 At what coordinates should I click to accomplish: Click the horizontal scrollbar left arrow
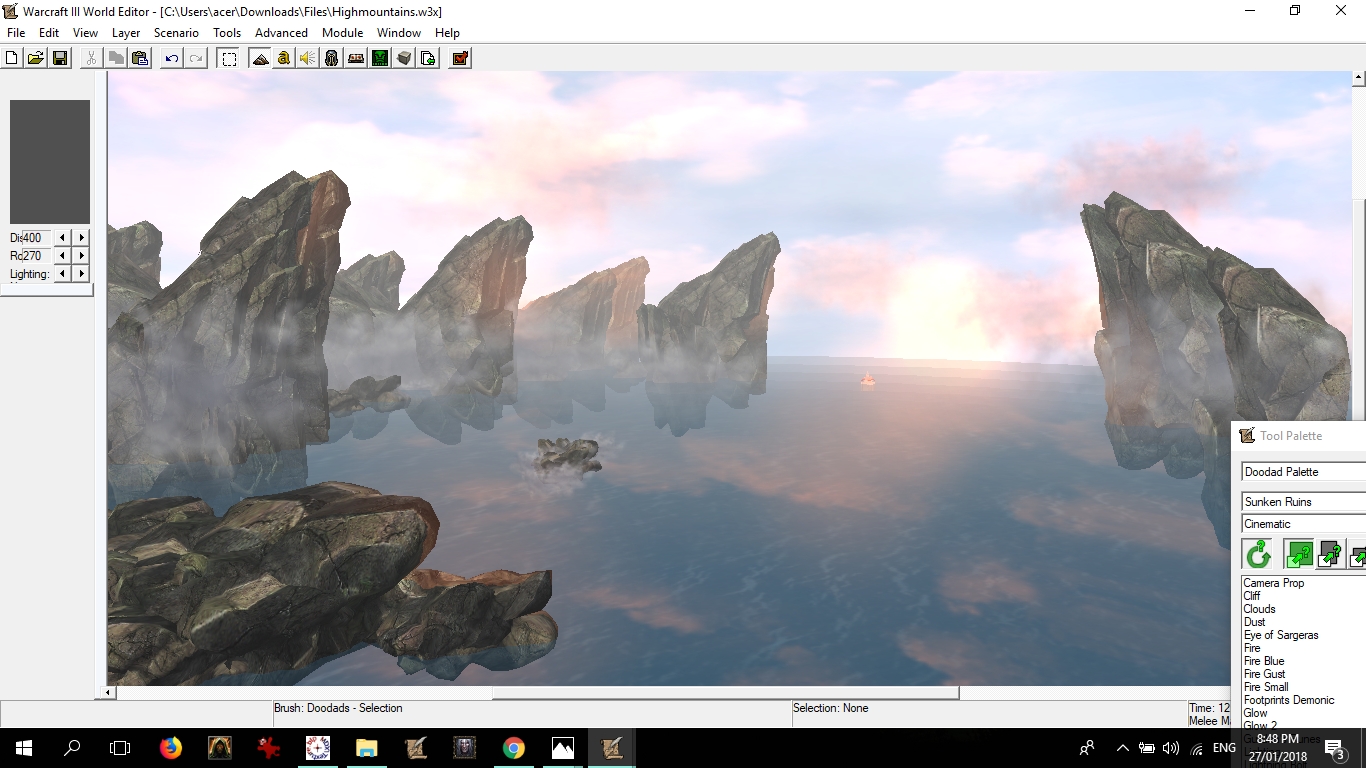111,692
